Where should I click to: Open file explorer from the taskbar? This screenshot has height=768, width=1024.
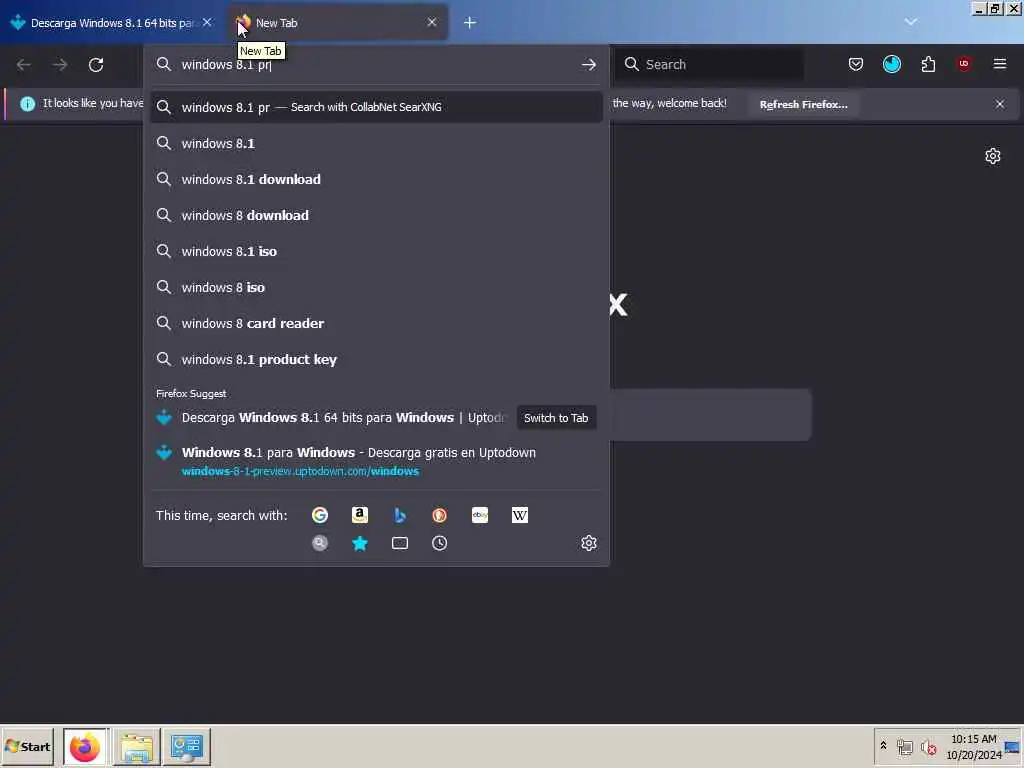[136, 747]
